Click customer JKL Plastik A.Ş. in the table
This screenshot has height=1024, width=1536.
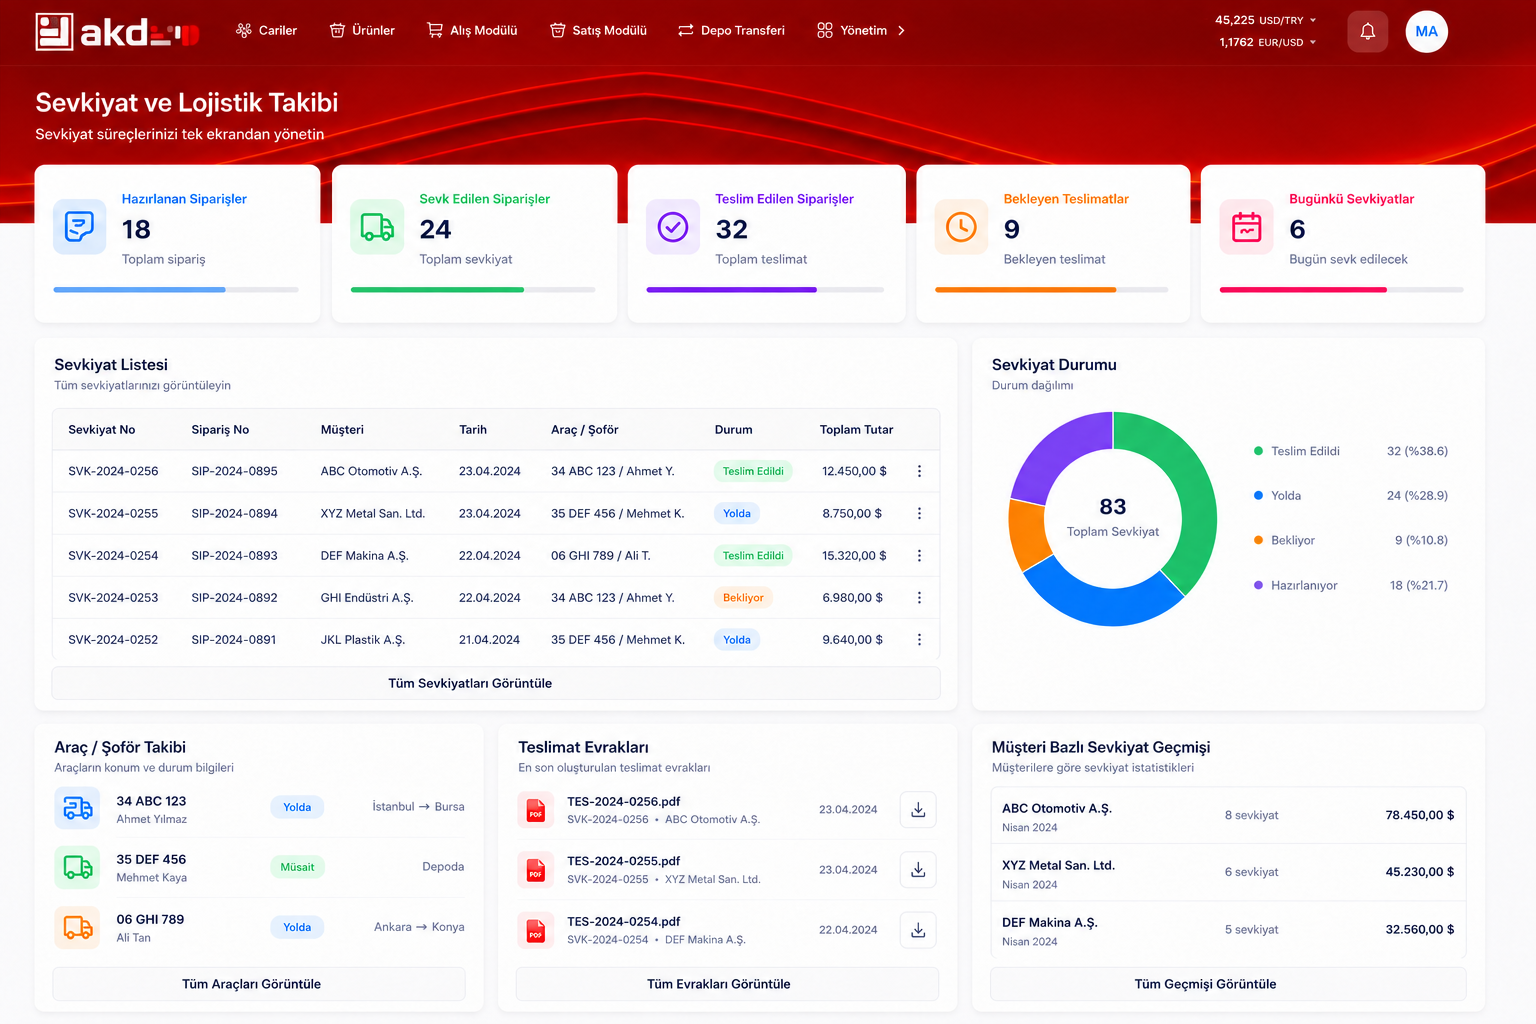(x=363, y=640)
